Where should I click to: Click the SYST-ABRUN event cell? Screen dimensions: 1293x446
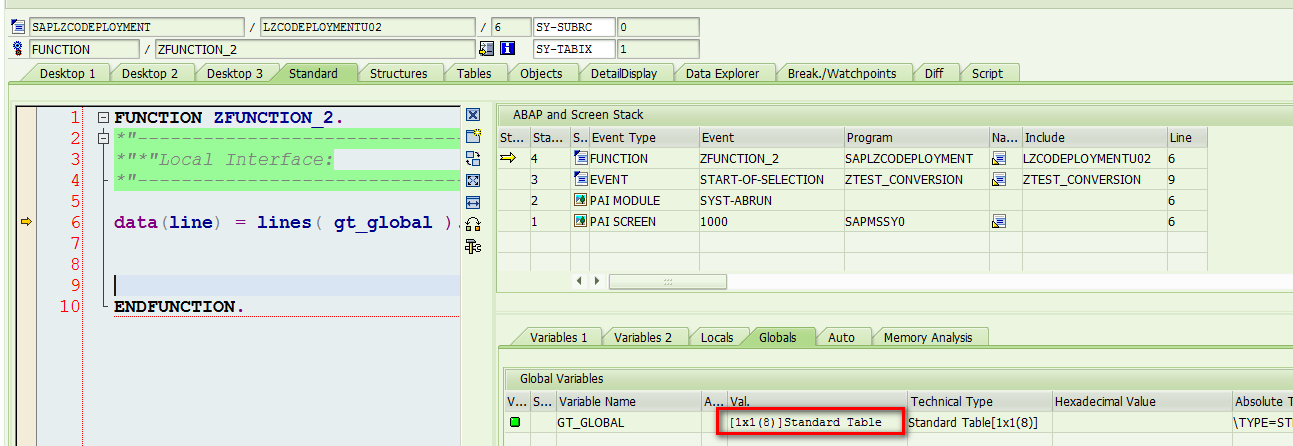770,200
